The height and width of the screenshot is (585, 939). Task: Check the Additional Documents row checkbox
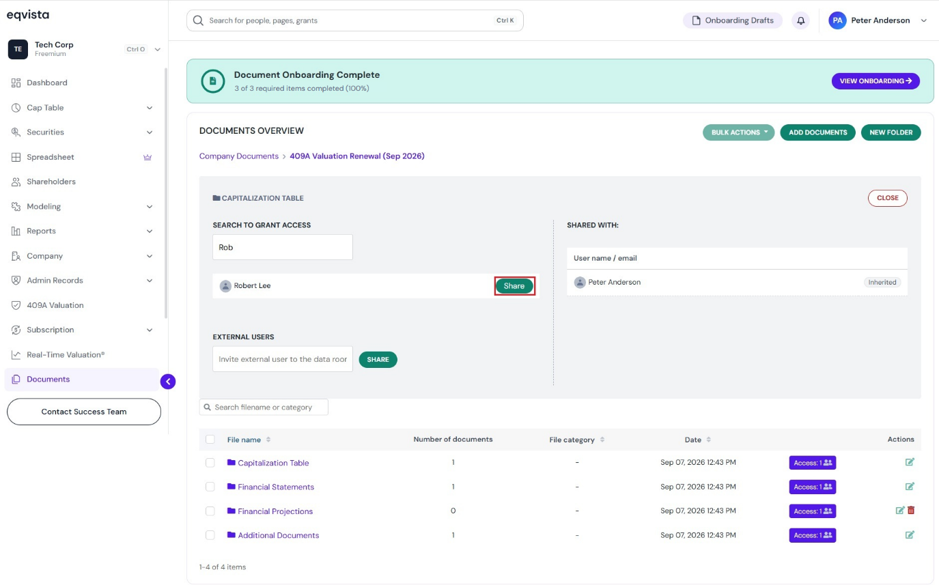point(210,535)
